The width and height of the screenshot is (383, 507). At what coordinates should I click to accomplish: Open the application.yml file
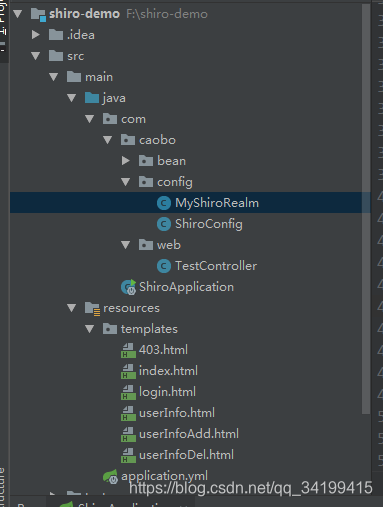coord(164,476)
